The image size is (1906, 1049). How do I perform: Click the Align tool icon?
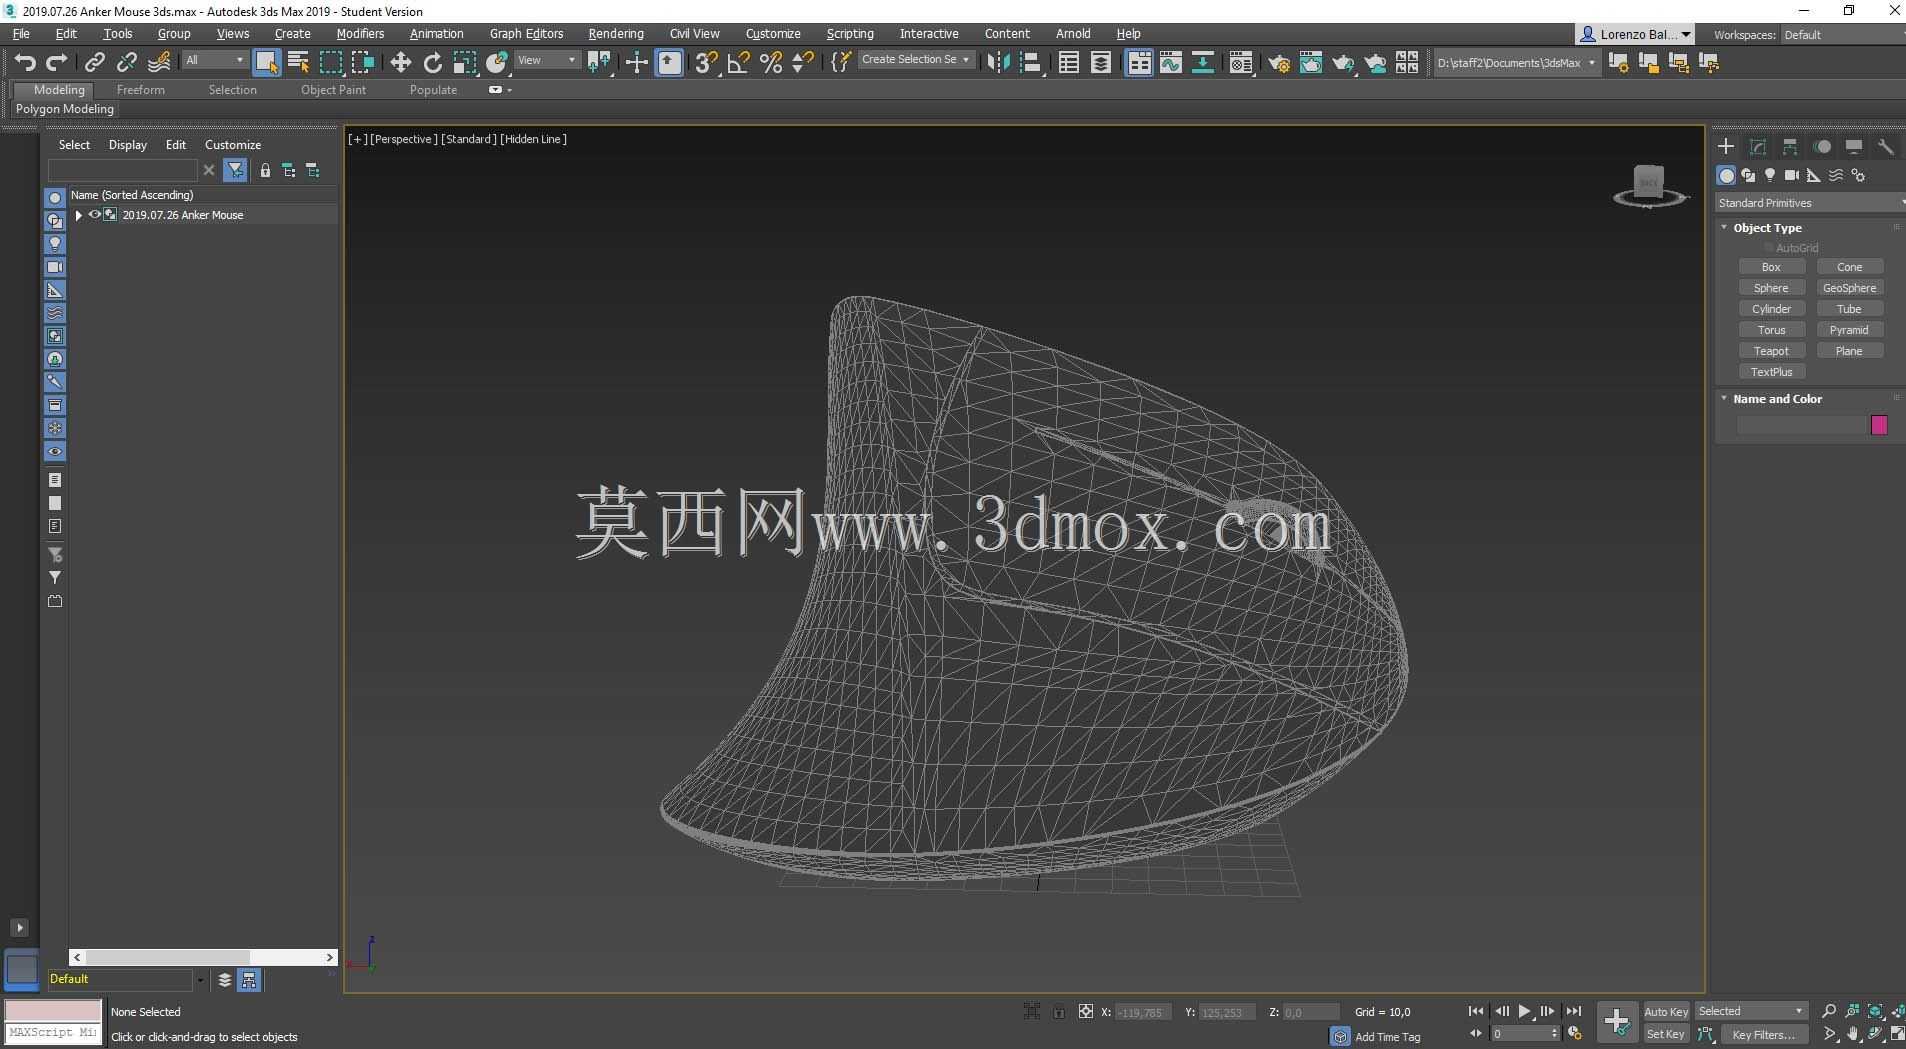click(1030, 62)
